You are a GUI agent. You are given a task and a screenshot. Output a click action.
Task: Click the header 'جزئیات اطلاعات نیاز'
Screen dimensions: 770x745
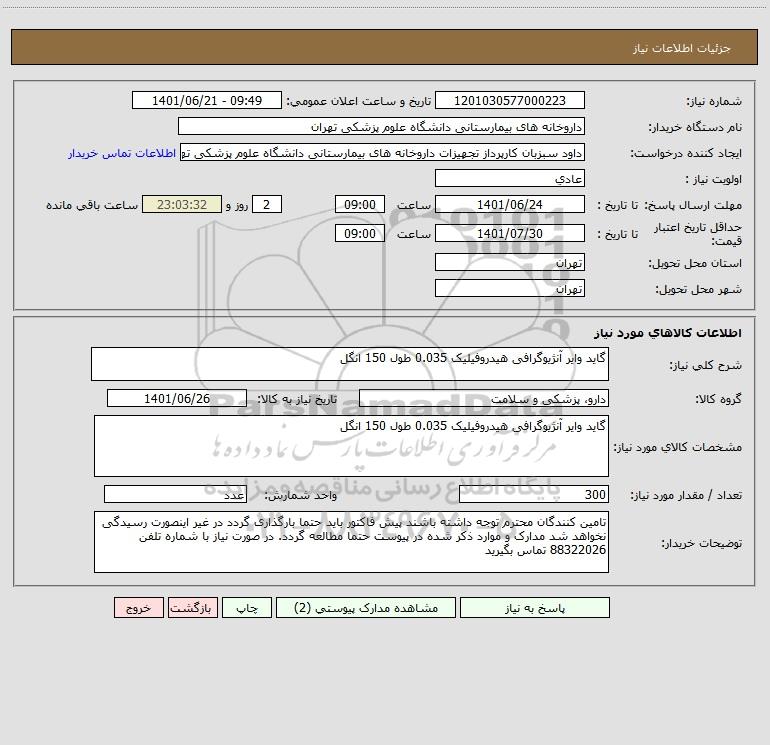coord(682,48)
